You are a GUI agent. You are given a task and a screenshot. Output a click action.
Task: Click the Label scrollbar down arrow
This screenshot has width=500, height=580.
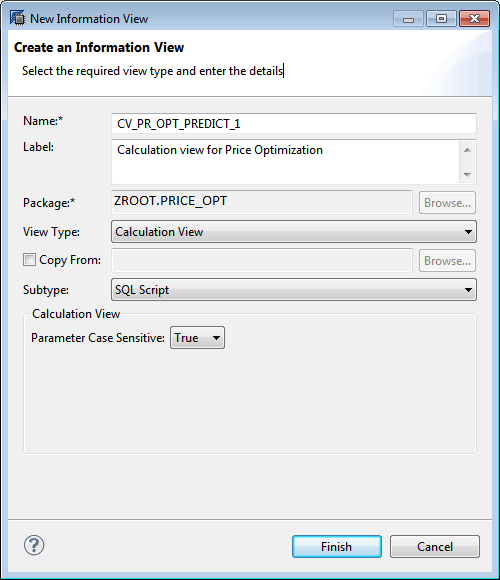click(467, 174)
